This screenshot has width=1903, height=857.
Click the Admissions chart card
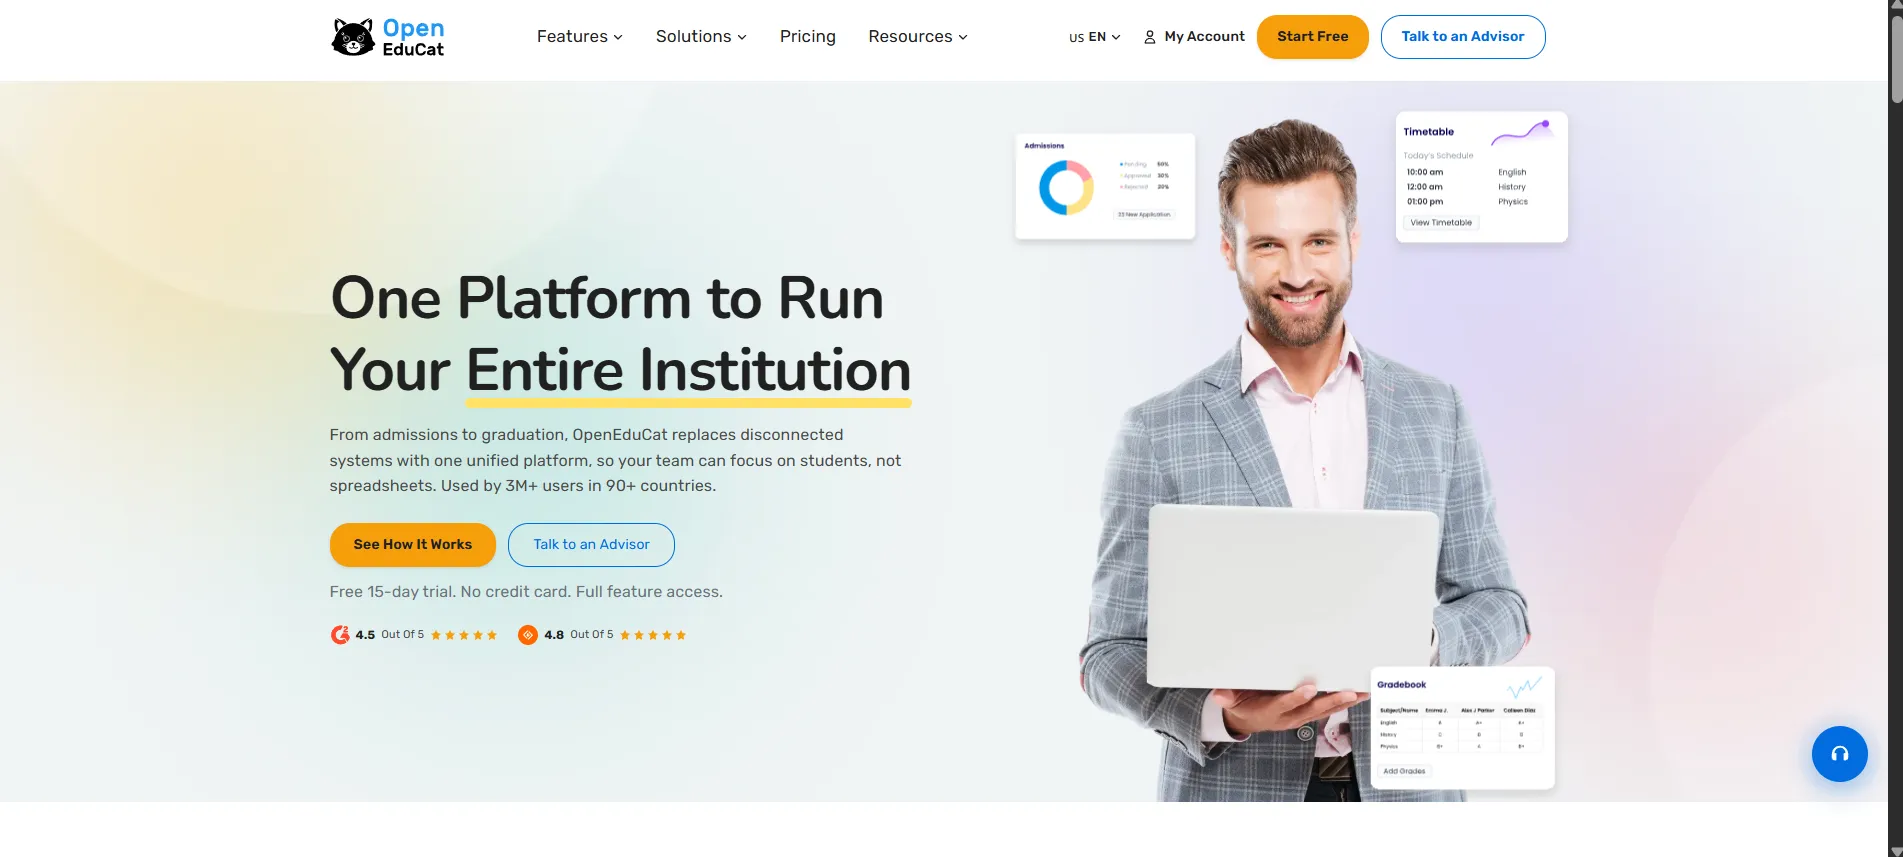tap(1105, 186)
